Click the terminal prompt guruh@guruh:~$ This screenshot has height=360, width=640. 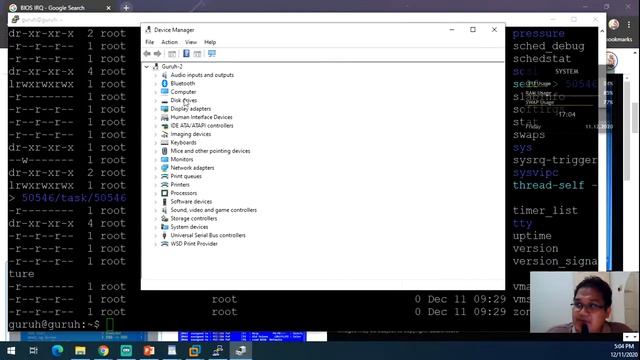click(54, 324)
